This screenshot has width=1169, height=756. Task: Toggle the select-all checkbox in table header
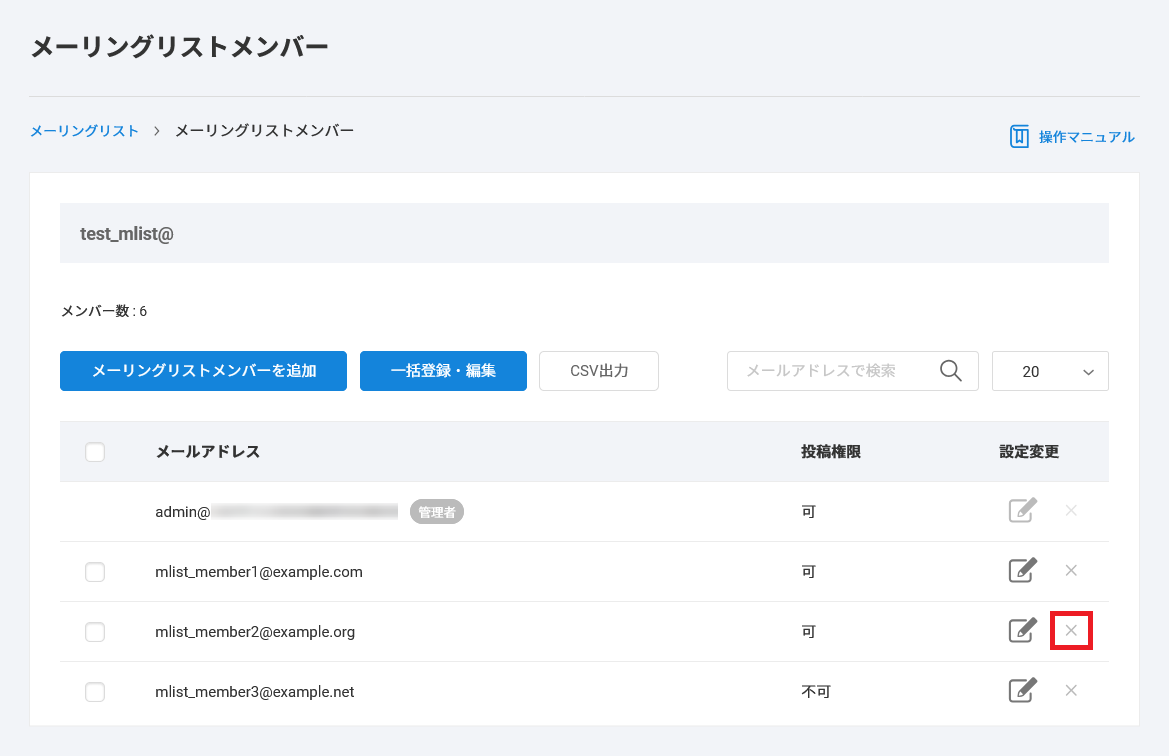(x=95, y=452)
